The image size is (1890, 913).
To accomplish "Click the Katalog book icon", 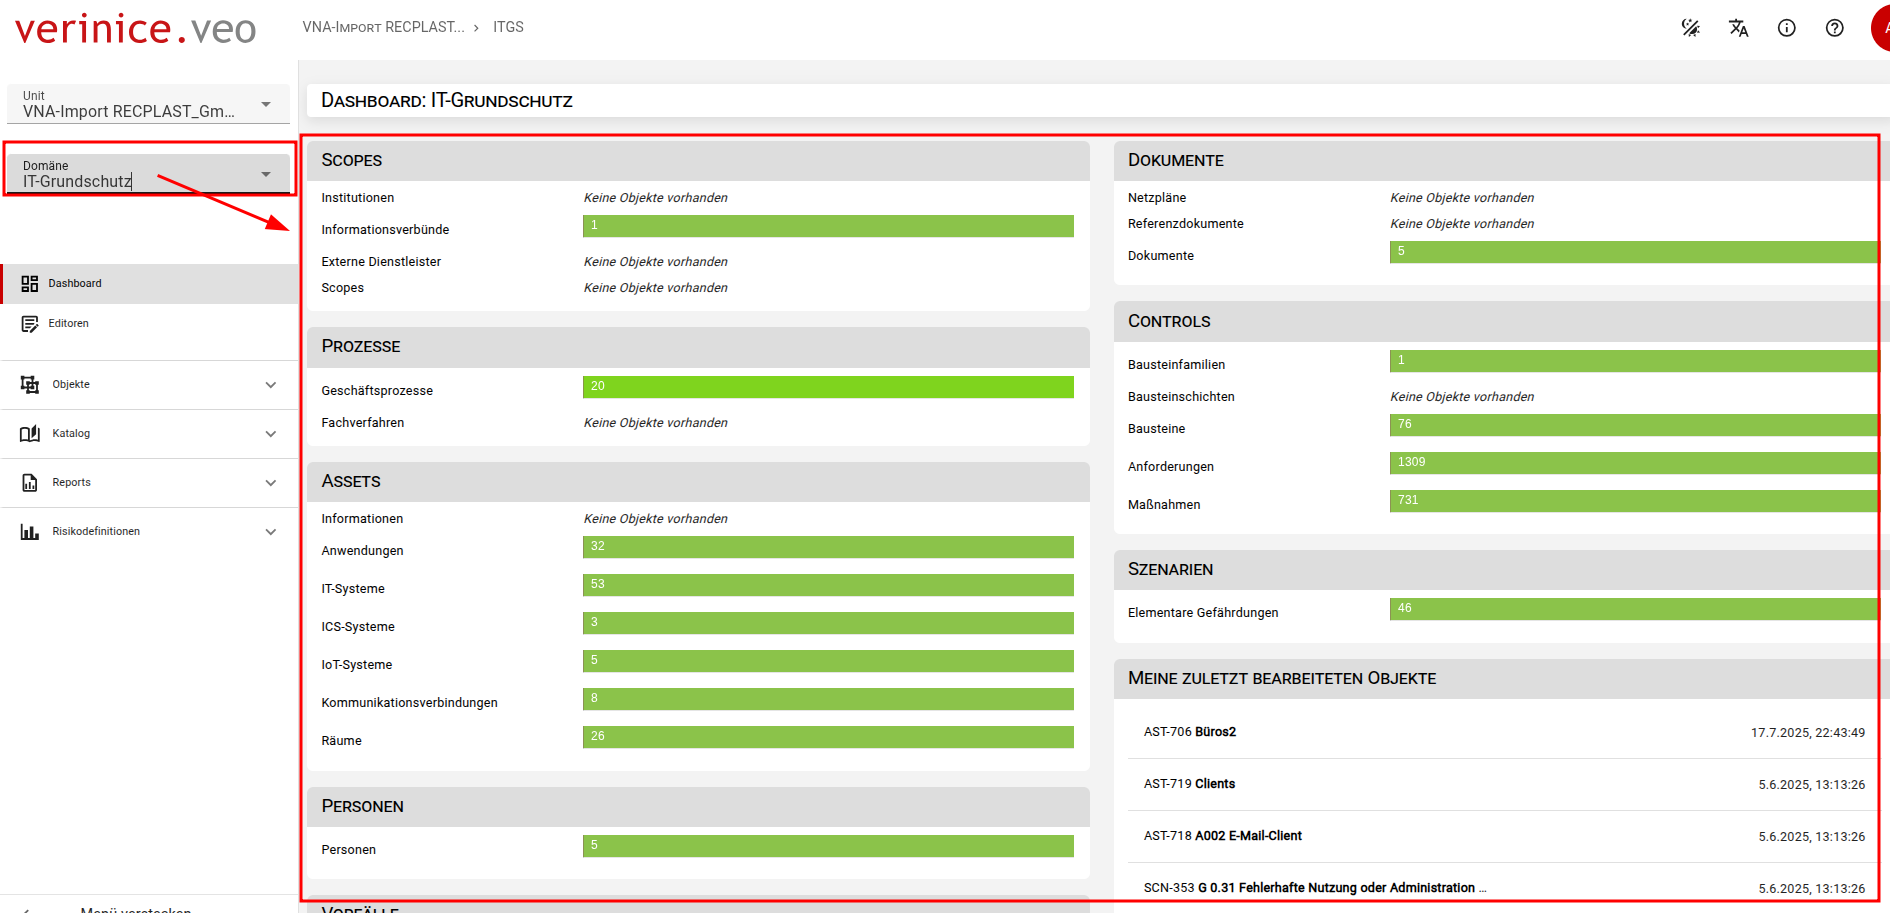I will coord(30,434).
